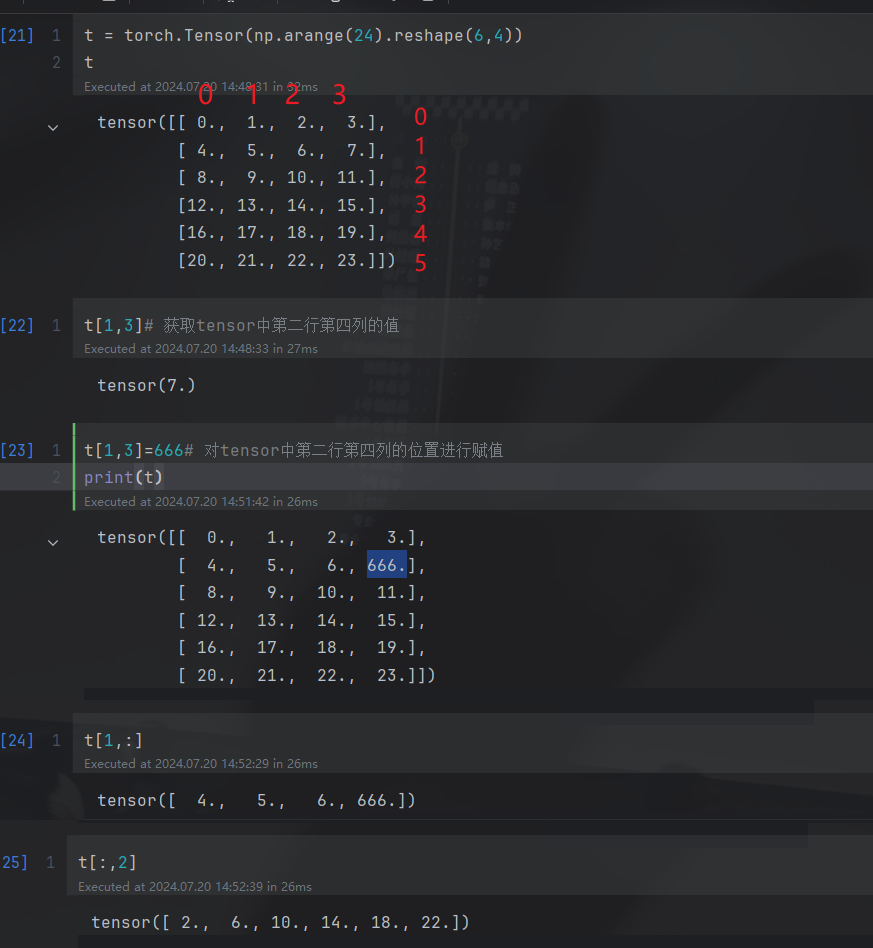This screenshot has width=873, height=948.
Task: Click 'Executed at 2024.07.20 14:52:29 in 26ms'
Action: pos(201,764)
